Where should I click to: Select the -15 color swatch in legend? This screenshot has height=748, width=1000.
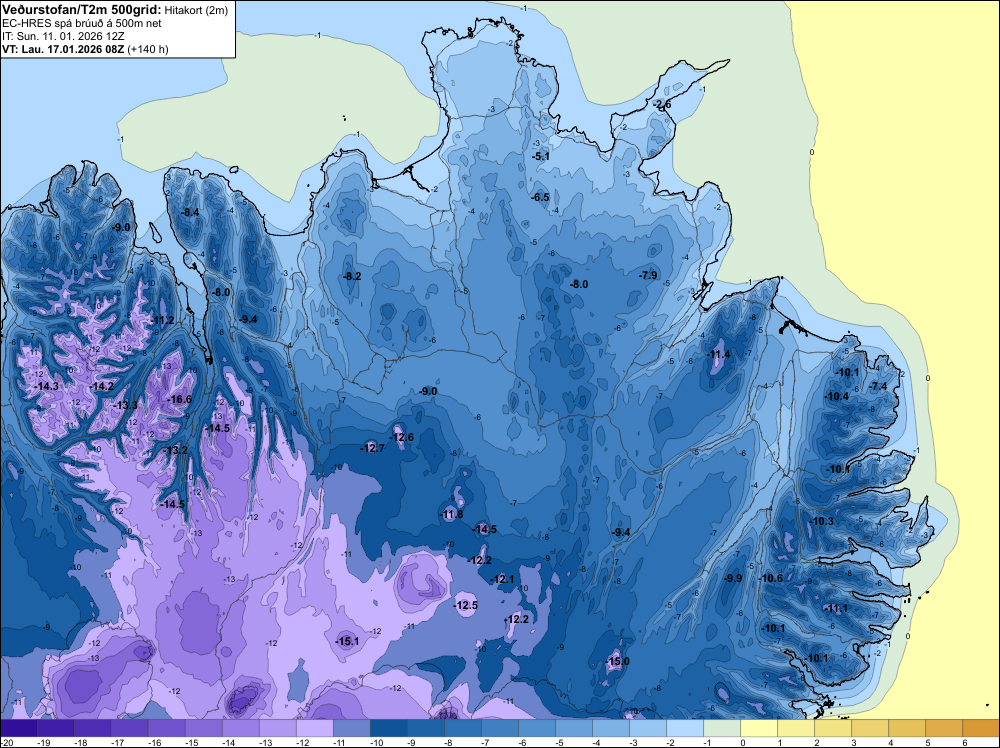203,728
